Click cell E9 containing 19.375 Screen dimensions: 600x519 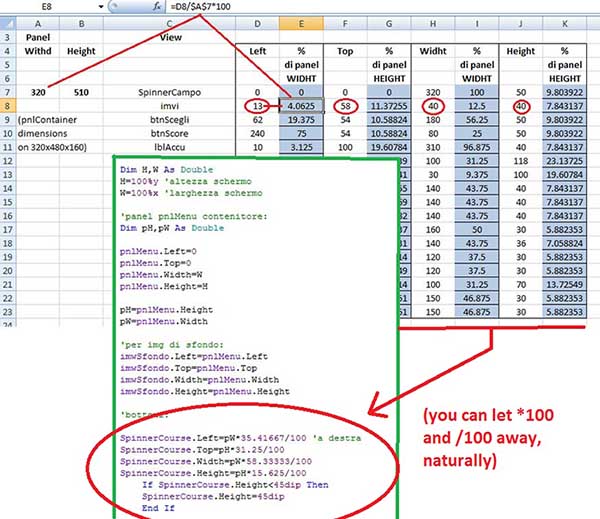[302, 120]
